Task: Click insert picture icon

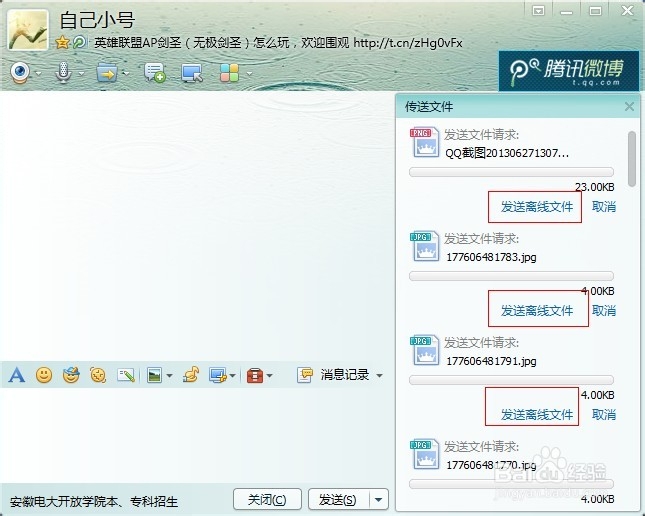Action: (154, 375)
